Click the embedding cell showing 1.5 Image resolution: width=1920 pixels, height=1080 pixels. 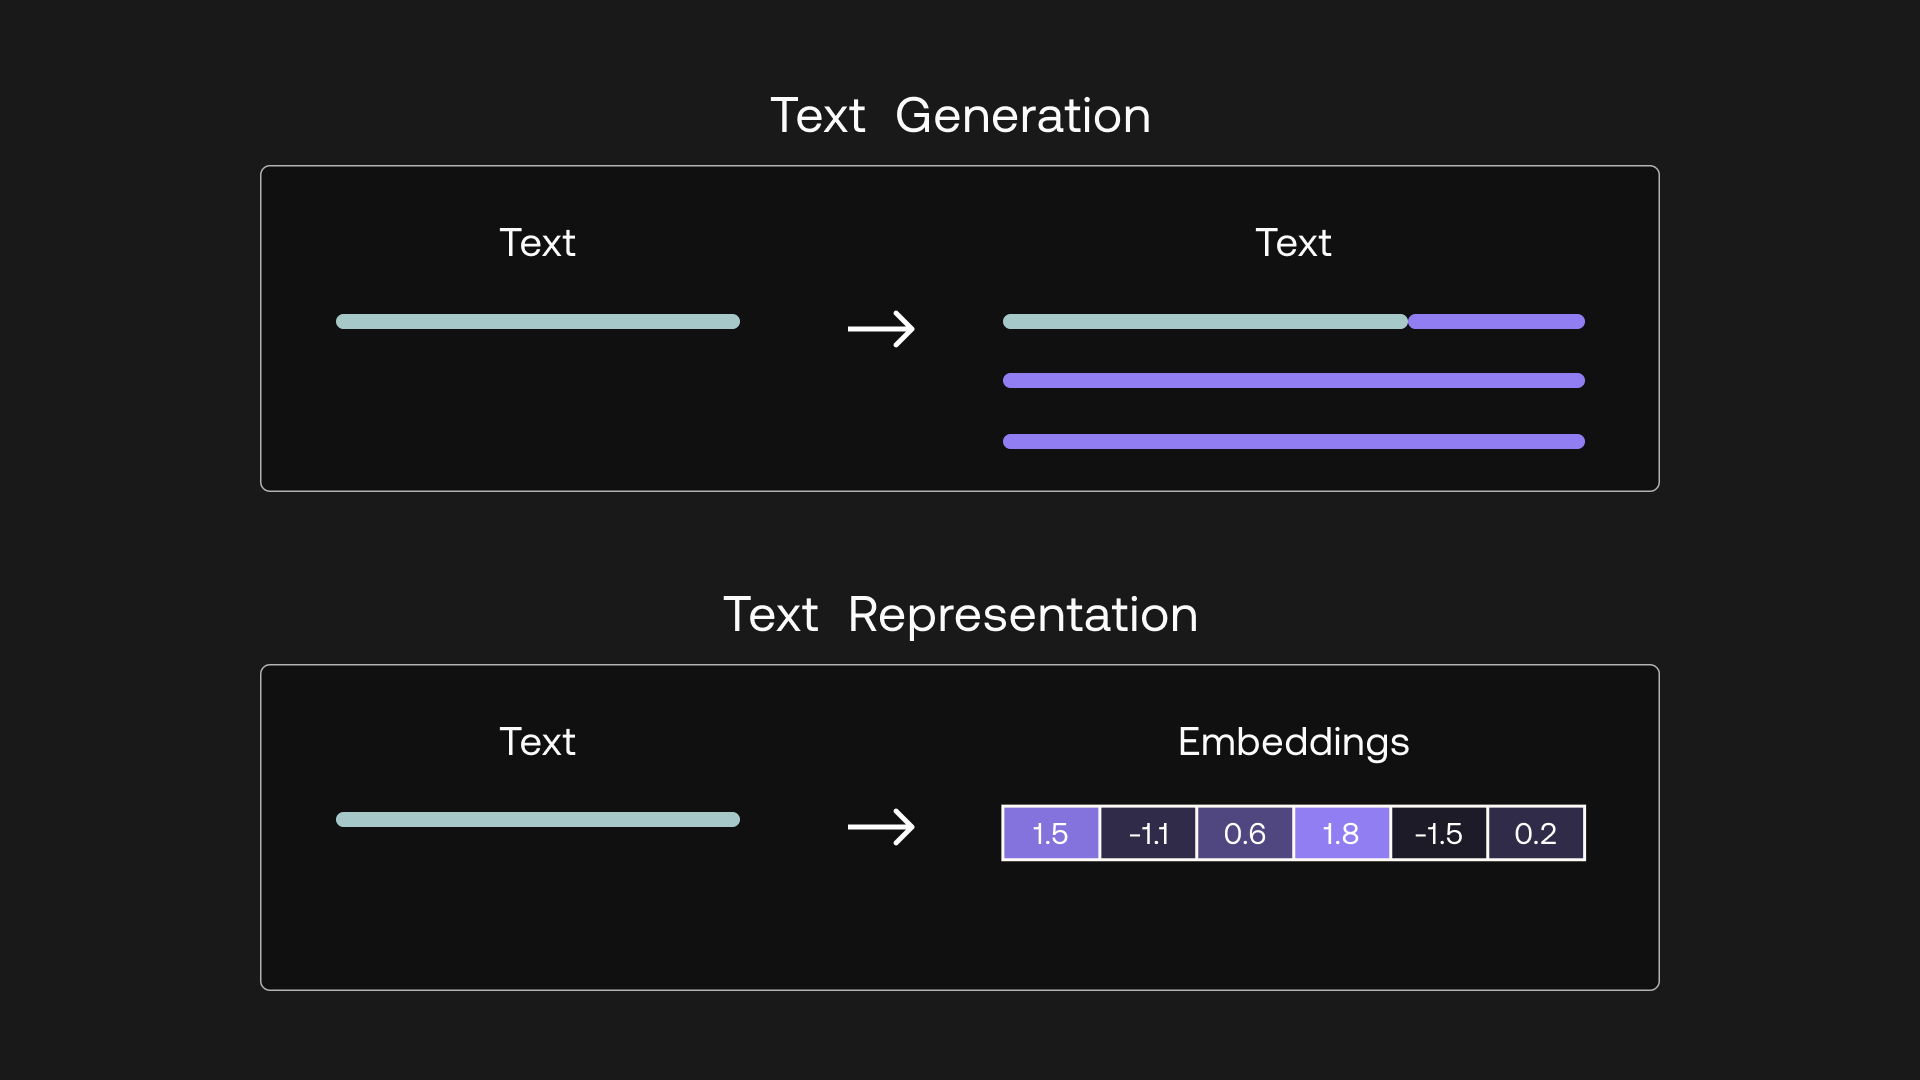coord(1050,833)
